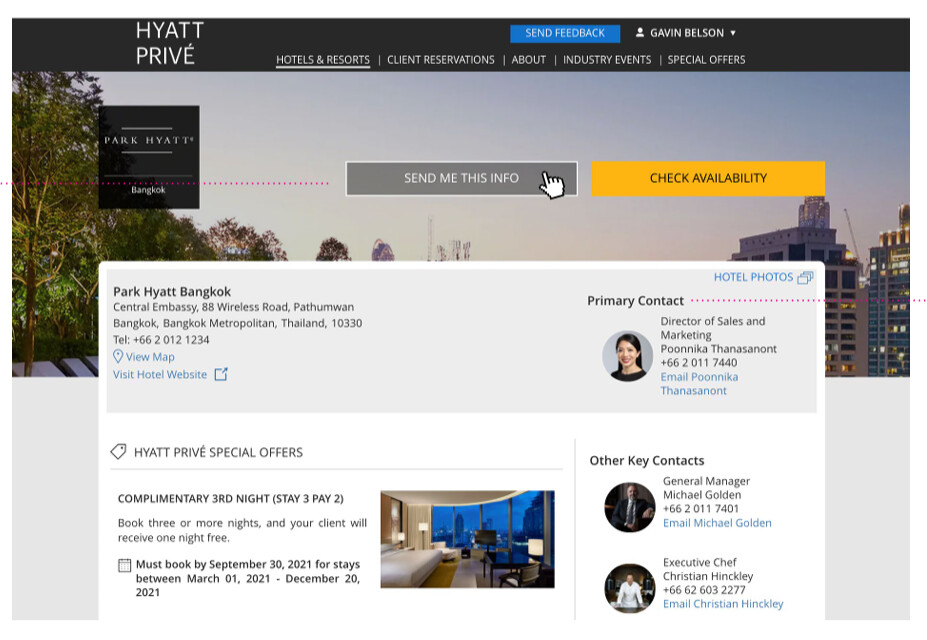927x640 pixels.
Task: Go to Client Reservations
Action: coord(440,60)
